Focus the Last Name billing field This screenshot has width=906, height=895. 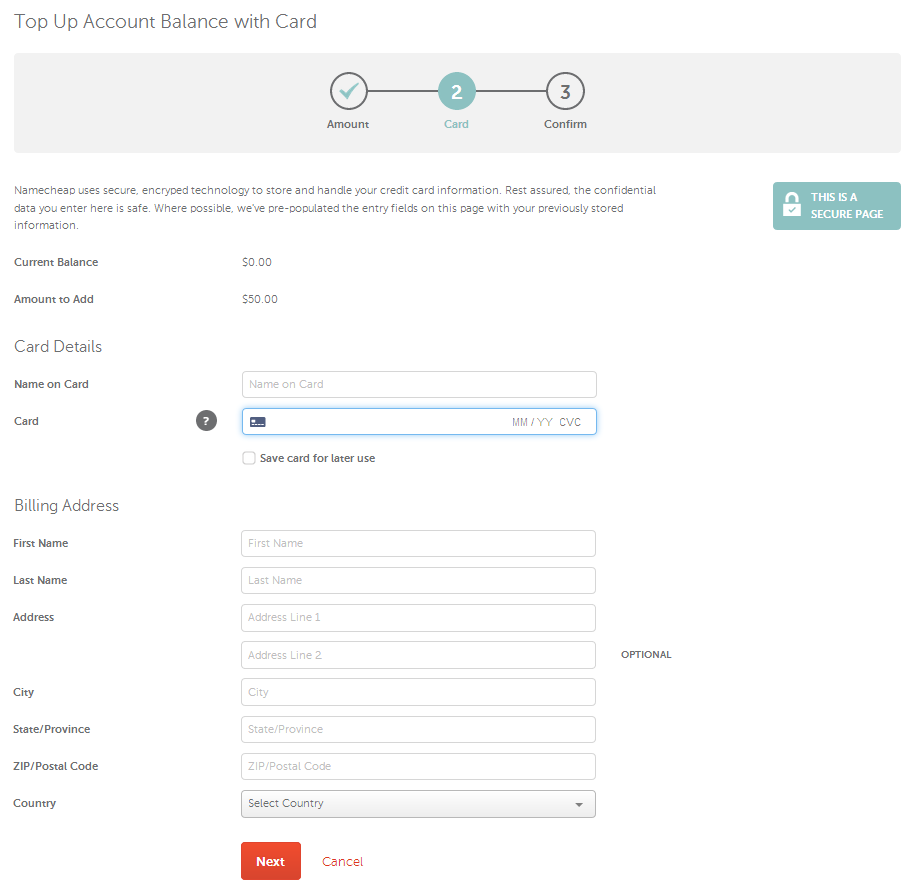(x=418, y=581)
